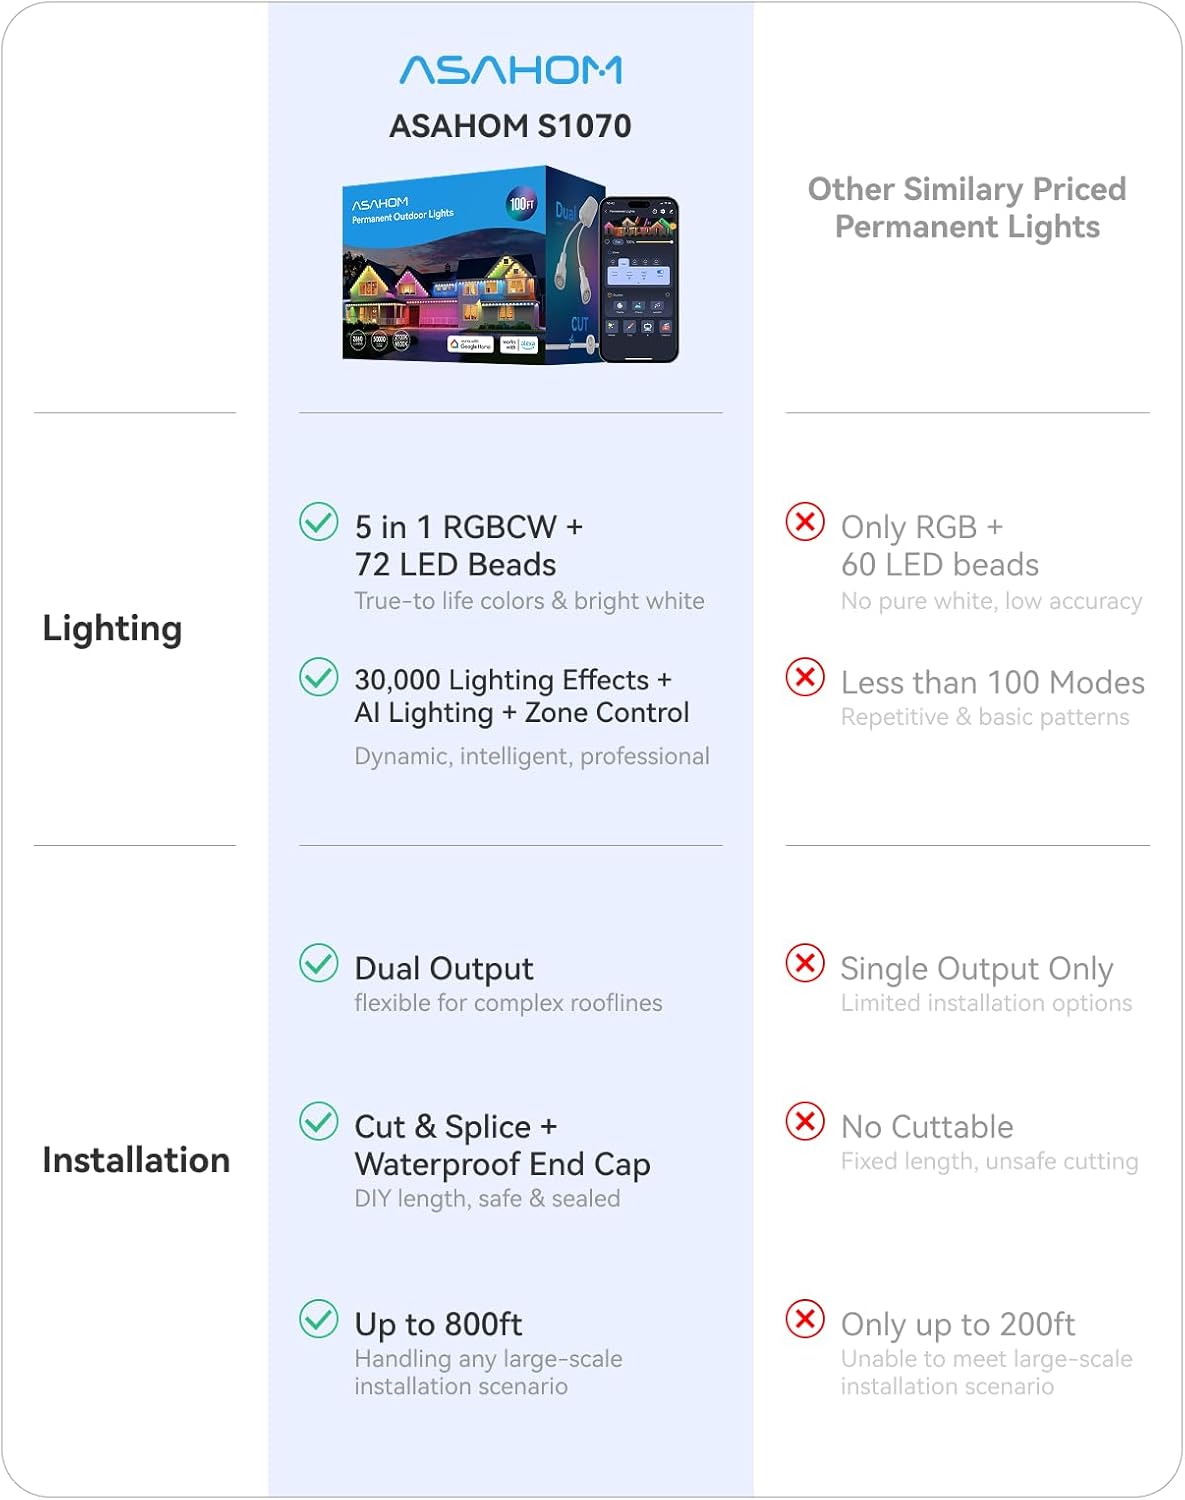Click green checkmark beside 5 in 1 RGBCW
Screen dimensions: 1185x1500
(x=319, y=522)
